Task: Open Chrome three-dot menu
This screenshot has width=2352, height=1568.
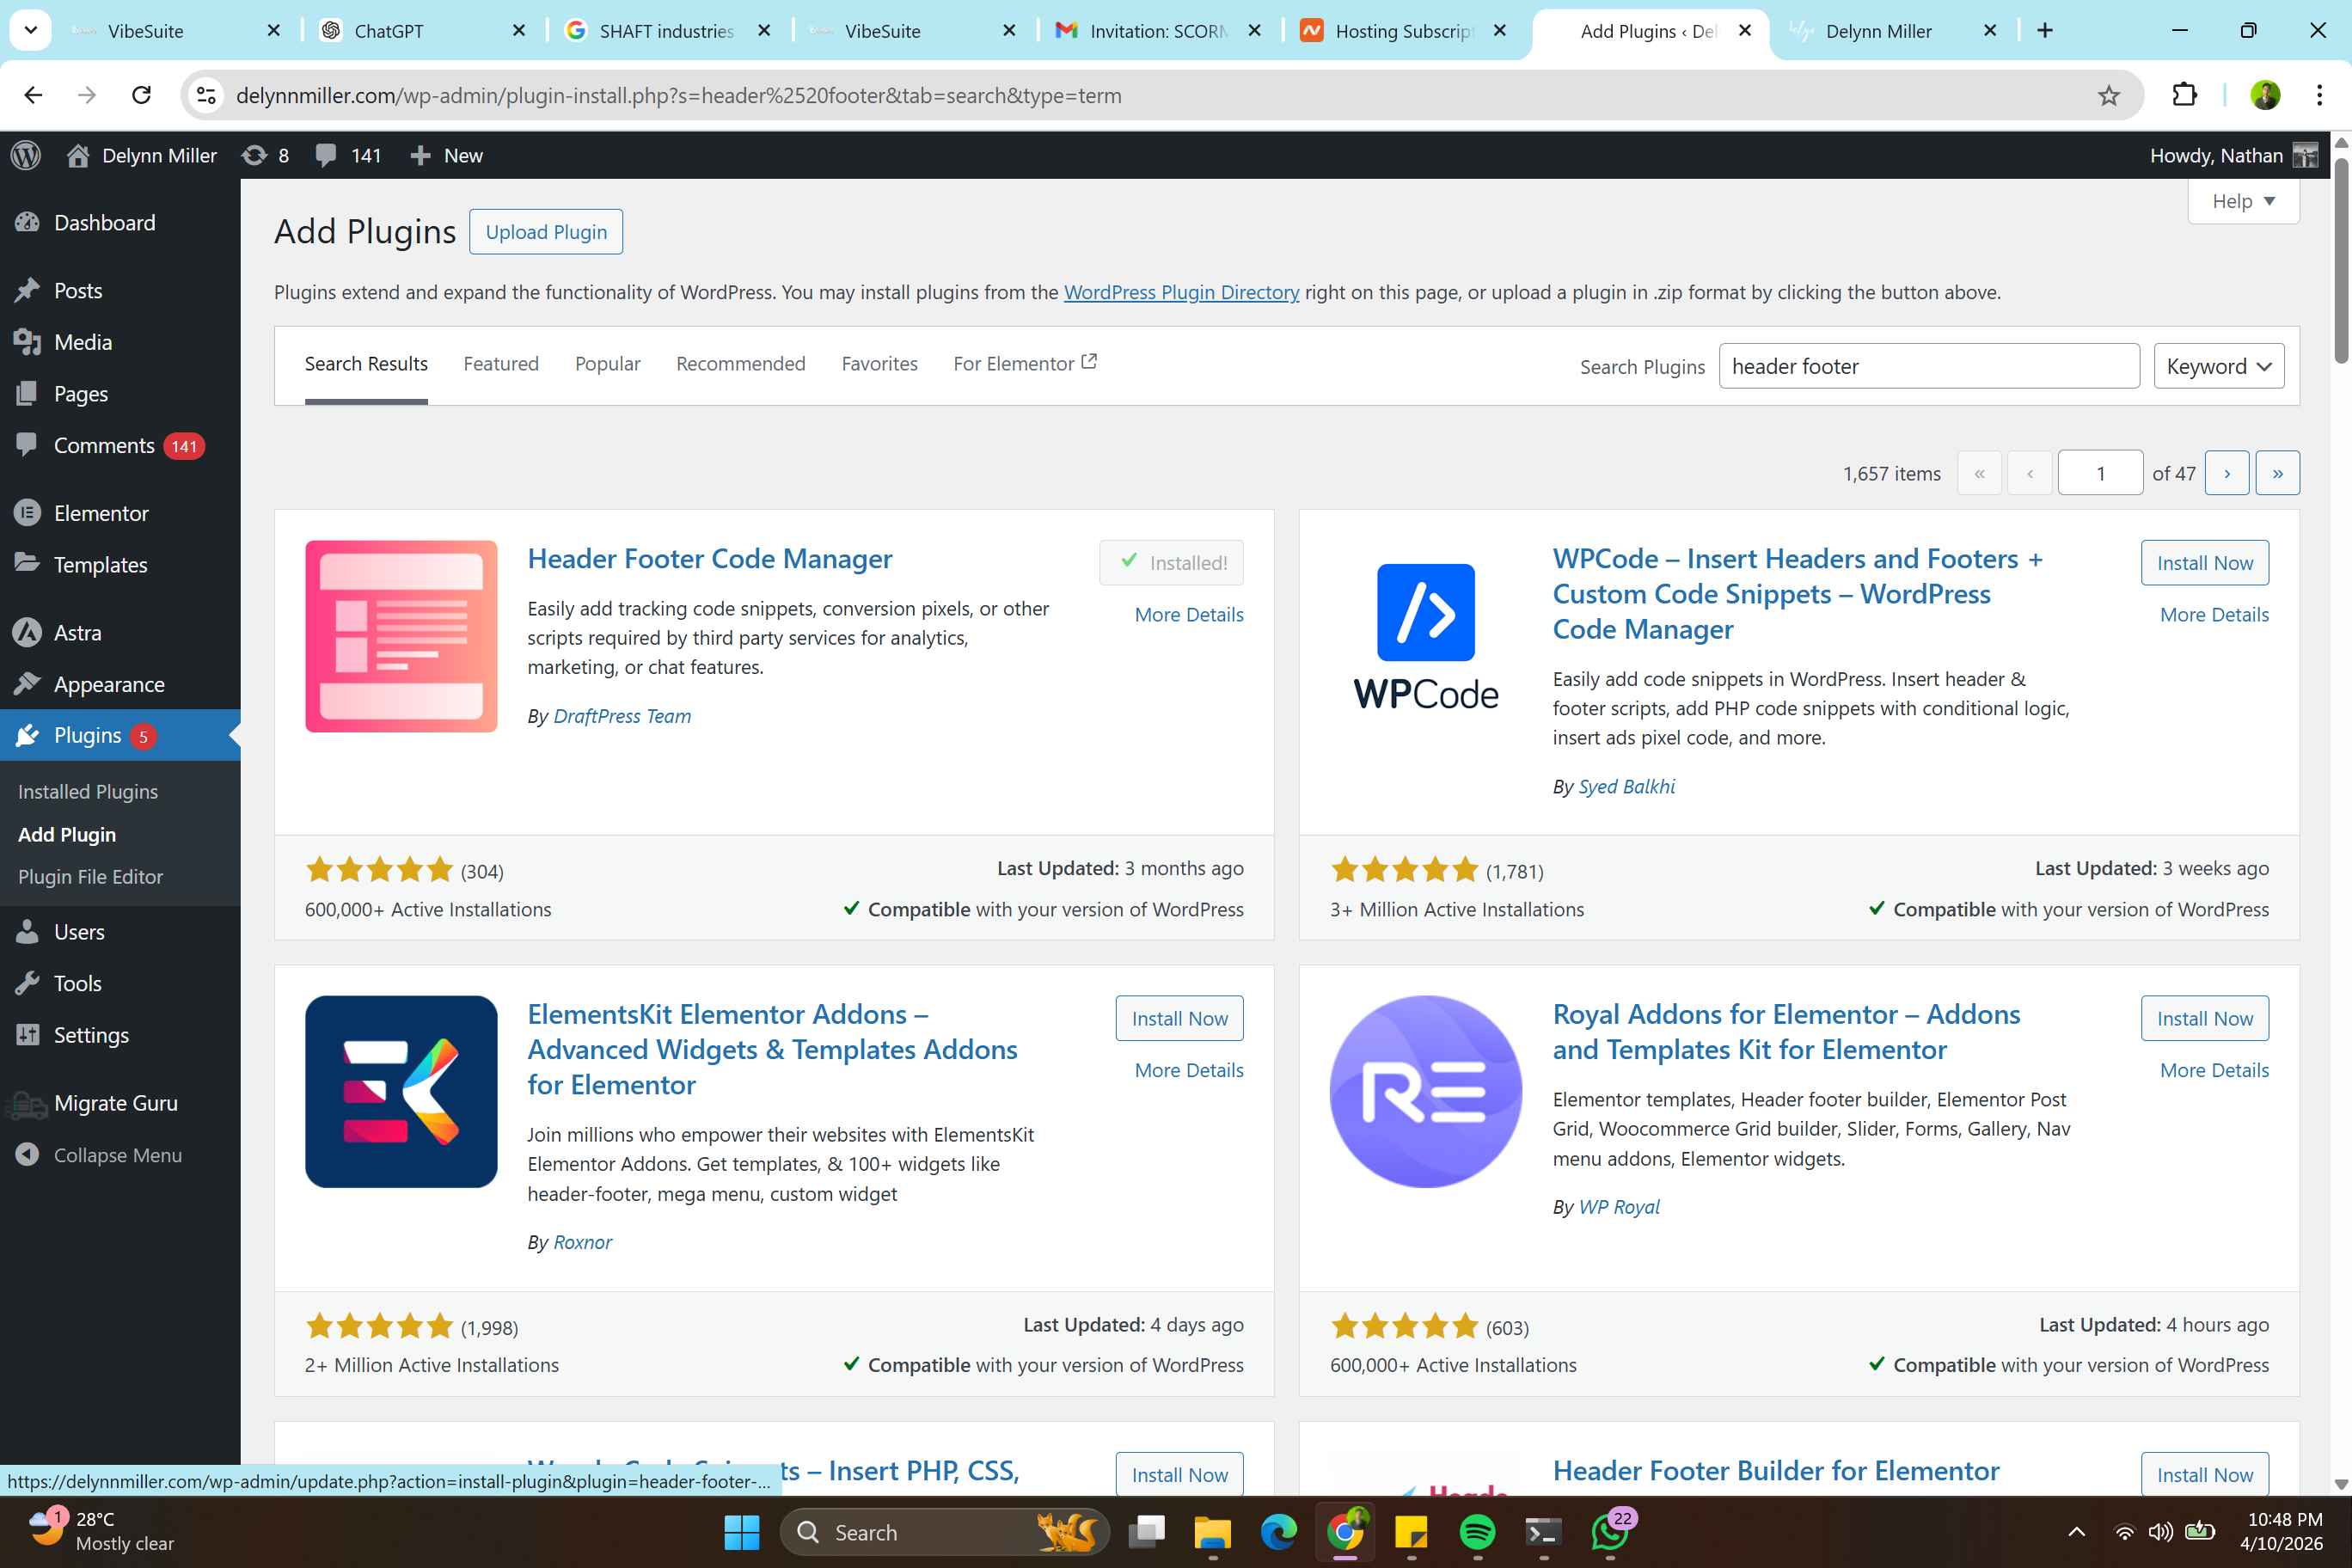Action: coord(2319,95)
